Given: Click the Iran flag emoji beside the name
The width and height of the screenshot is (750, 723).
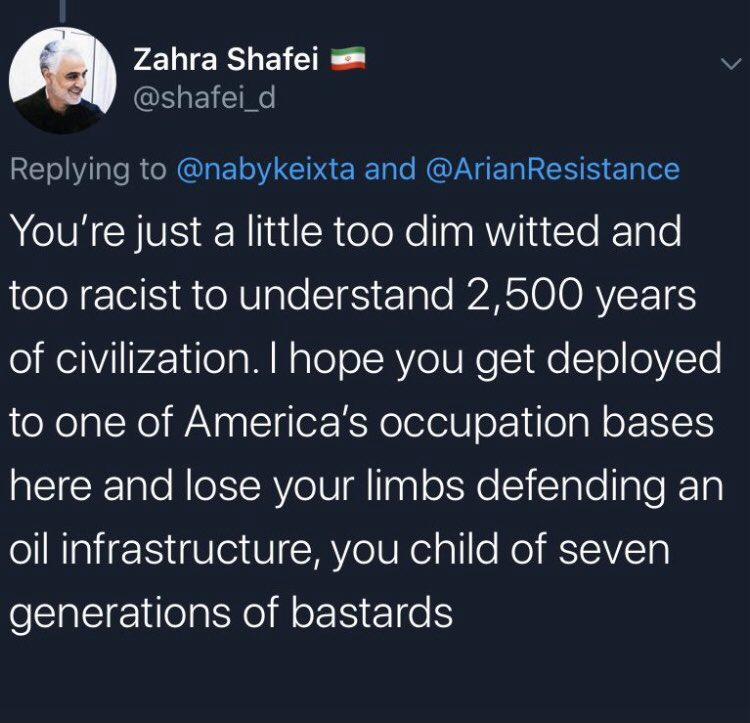Looking at the screenshot, I should (348, 59).
